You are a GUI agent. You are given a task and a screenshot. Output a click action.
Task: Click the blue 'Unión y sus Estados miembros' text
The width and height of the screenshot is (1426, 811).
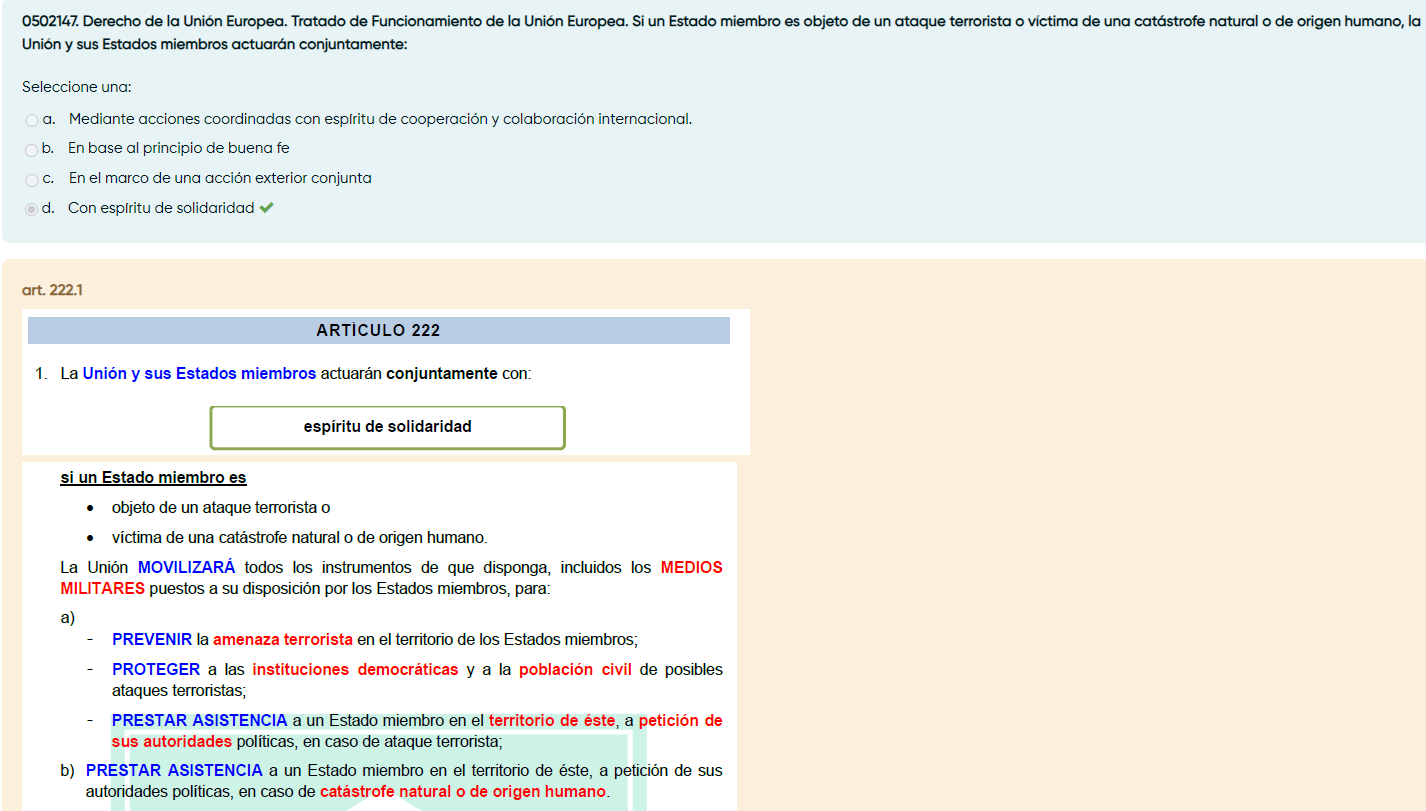199,374
